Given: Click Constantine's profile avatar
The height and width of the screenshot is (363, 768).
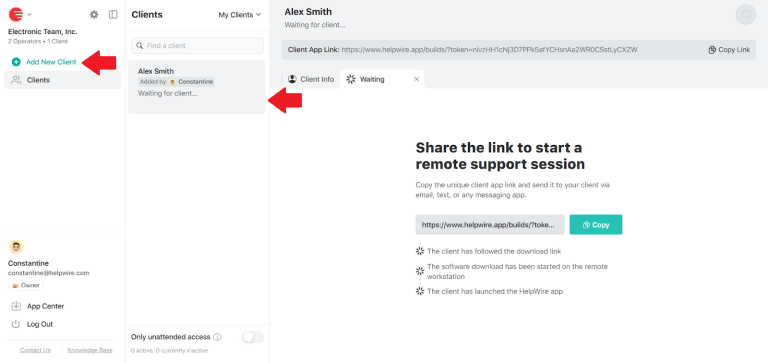Looking at the screenshot, I should coord(16,247).
